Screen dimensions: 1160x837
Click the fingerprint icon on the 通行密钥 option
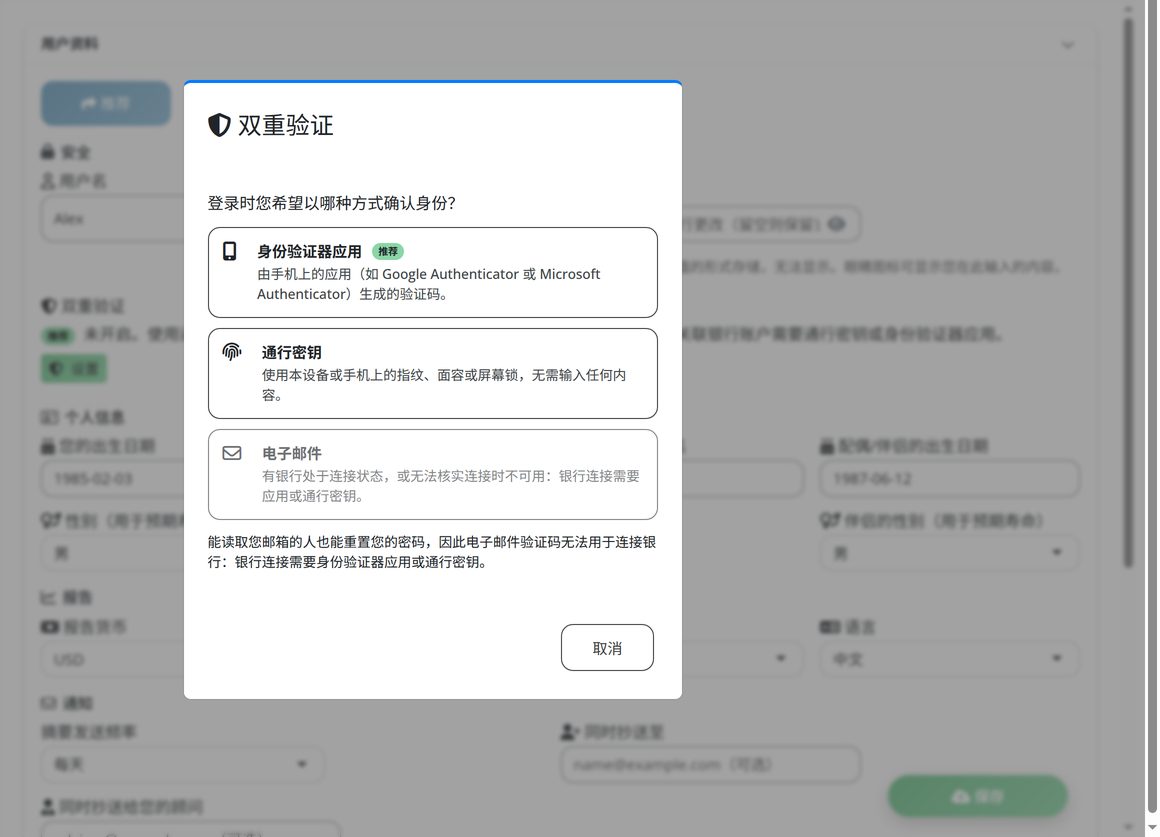[x=232, y=352]
